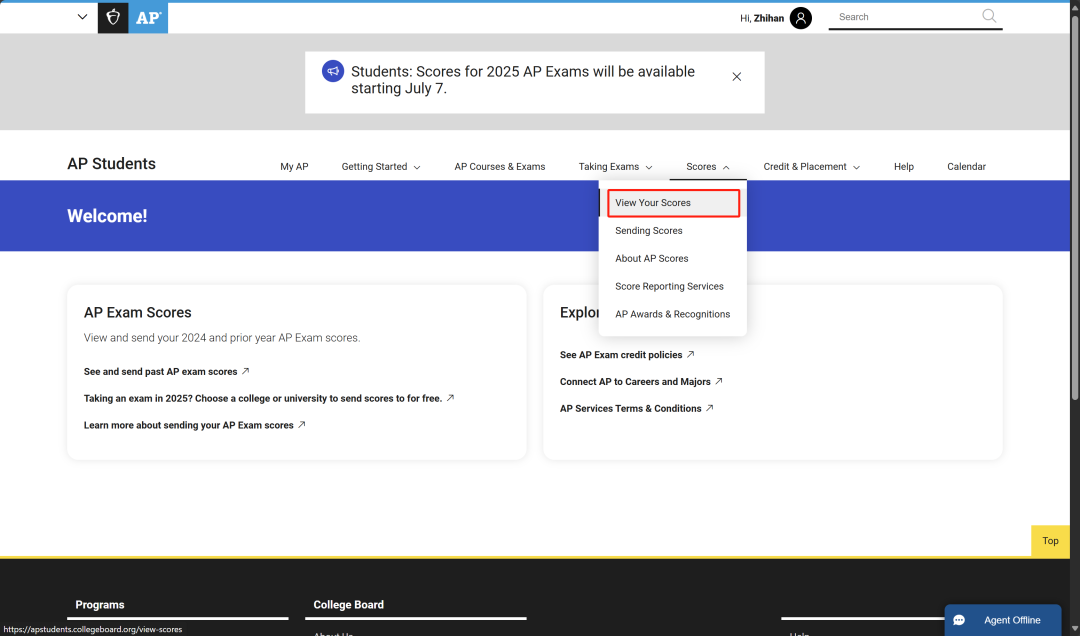
Task: Open AP Services Terms & Conditions link
Action: [x=636, y=409]
